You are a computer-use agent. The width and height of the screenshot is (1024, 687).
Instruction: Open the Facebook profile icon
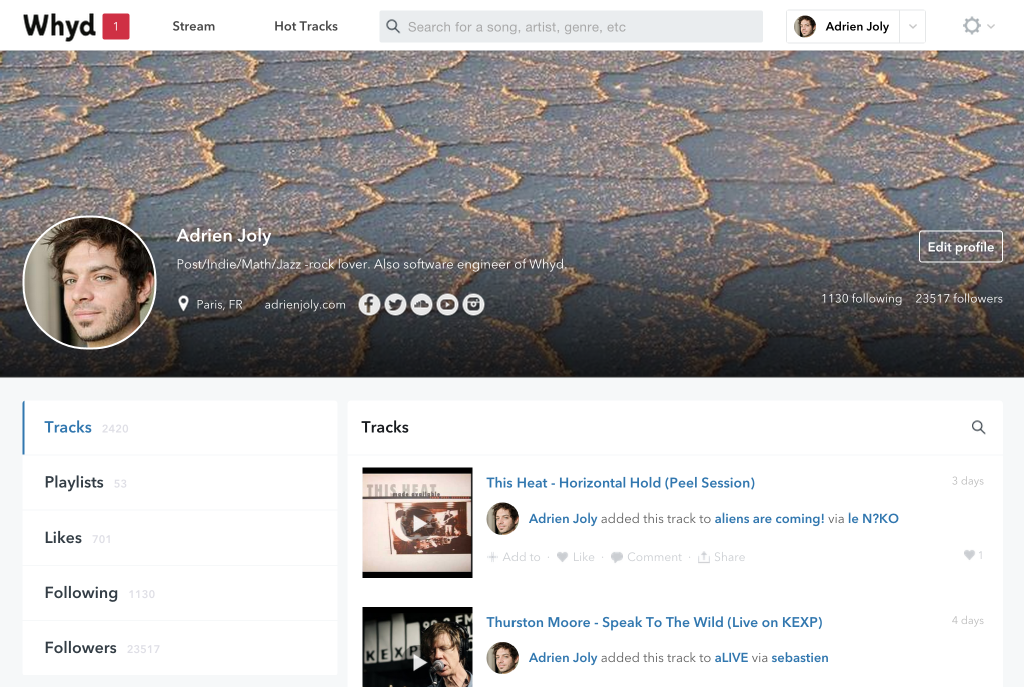[x=369, y=304]
